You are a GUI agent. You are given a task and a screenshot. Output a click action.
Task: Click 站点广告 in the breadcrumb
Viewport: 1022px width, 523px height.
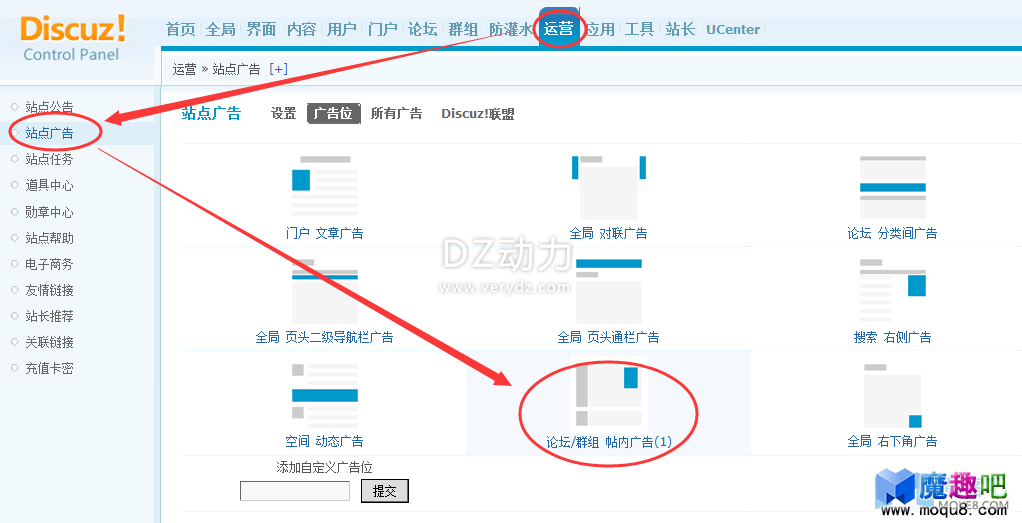click(236, 69)
